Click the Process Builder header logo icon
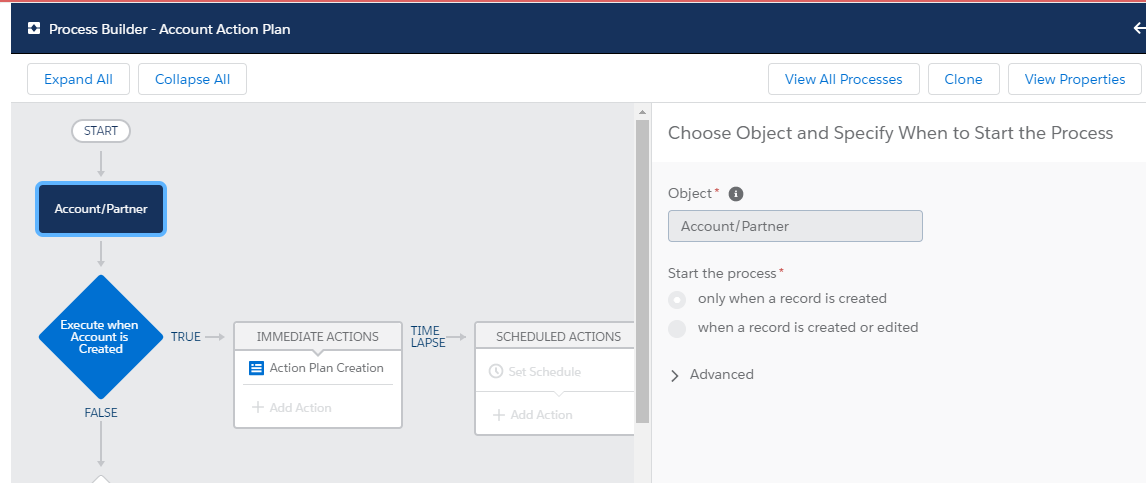Image resolution: width=1146 pixels, height=483 pixels. click(34, 28)
